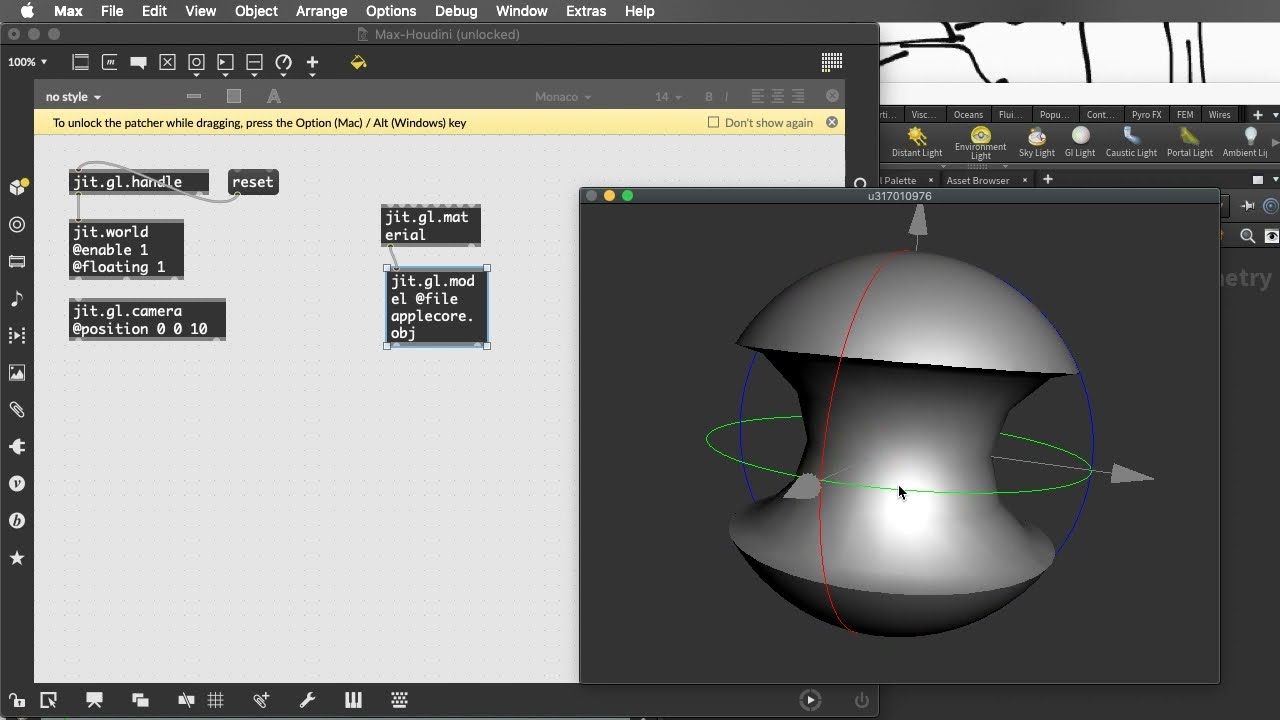
Task: Switch to Asset Browser tab
Action: click(977, 180)
